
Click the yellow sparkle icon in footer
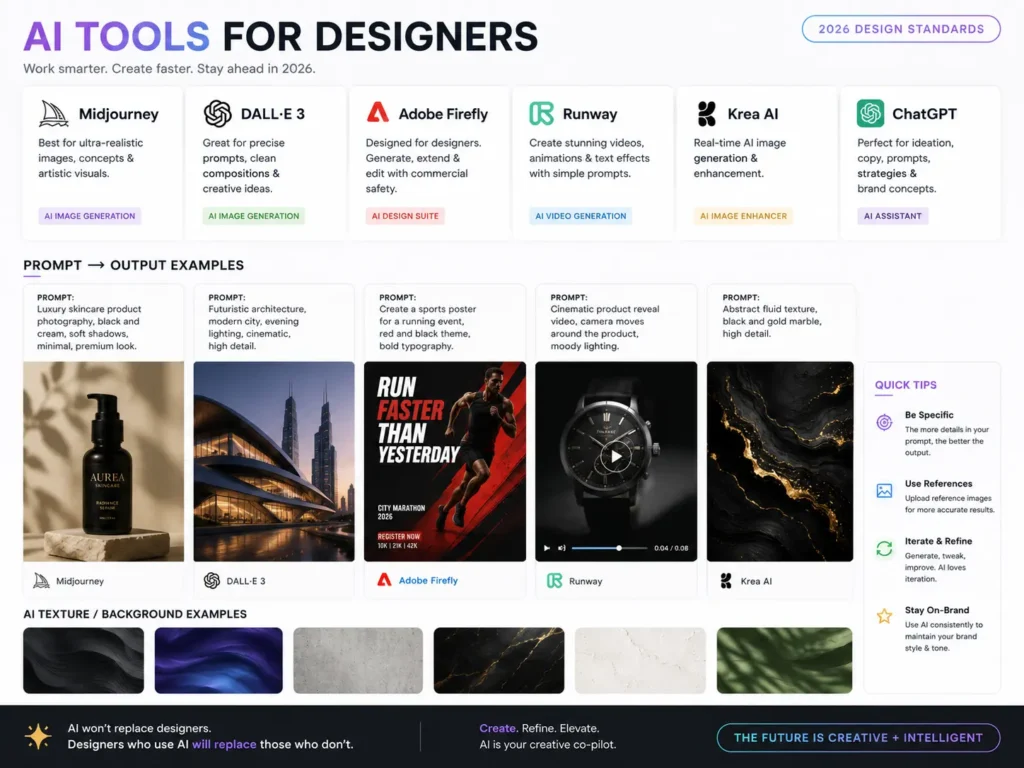[38, 736]
